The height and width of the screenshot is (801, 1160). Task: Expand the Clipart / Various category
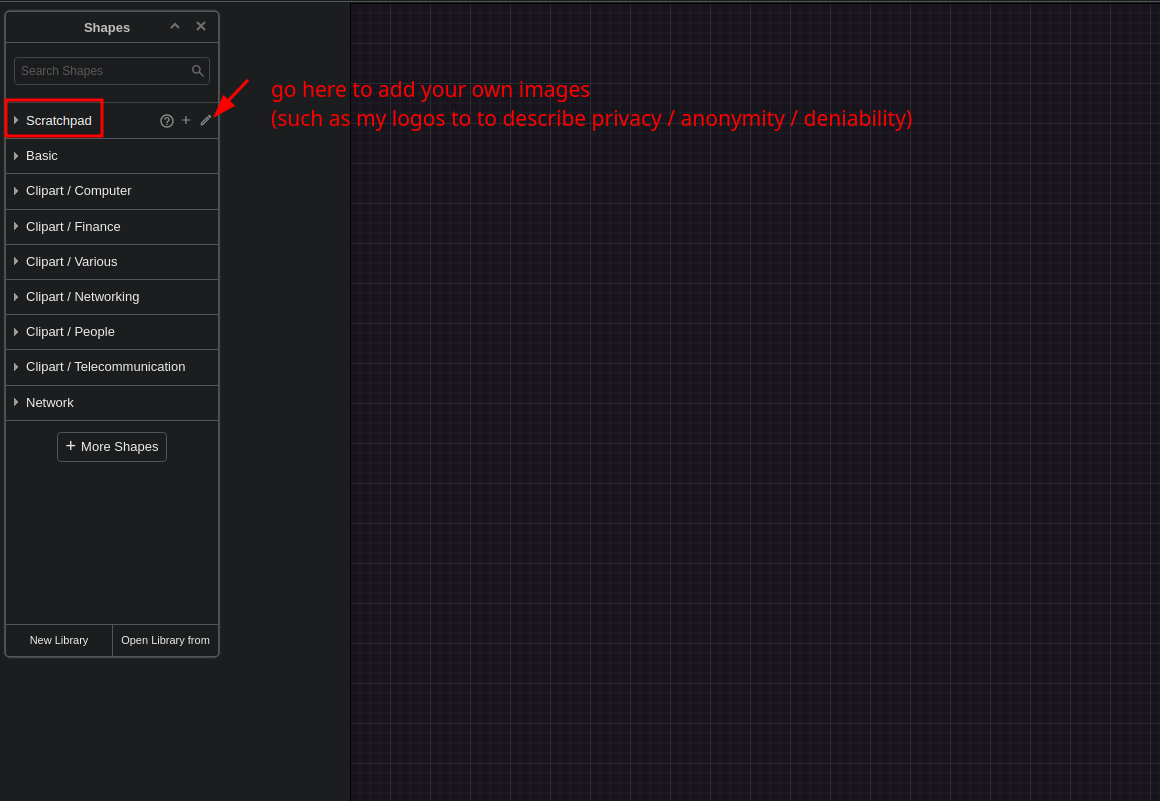pyautogui.click(x=71, y=262)
